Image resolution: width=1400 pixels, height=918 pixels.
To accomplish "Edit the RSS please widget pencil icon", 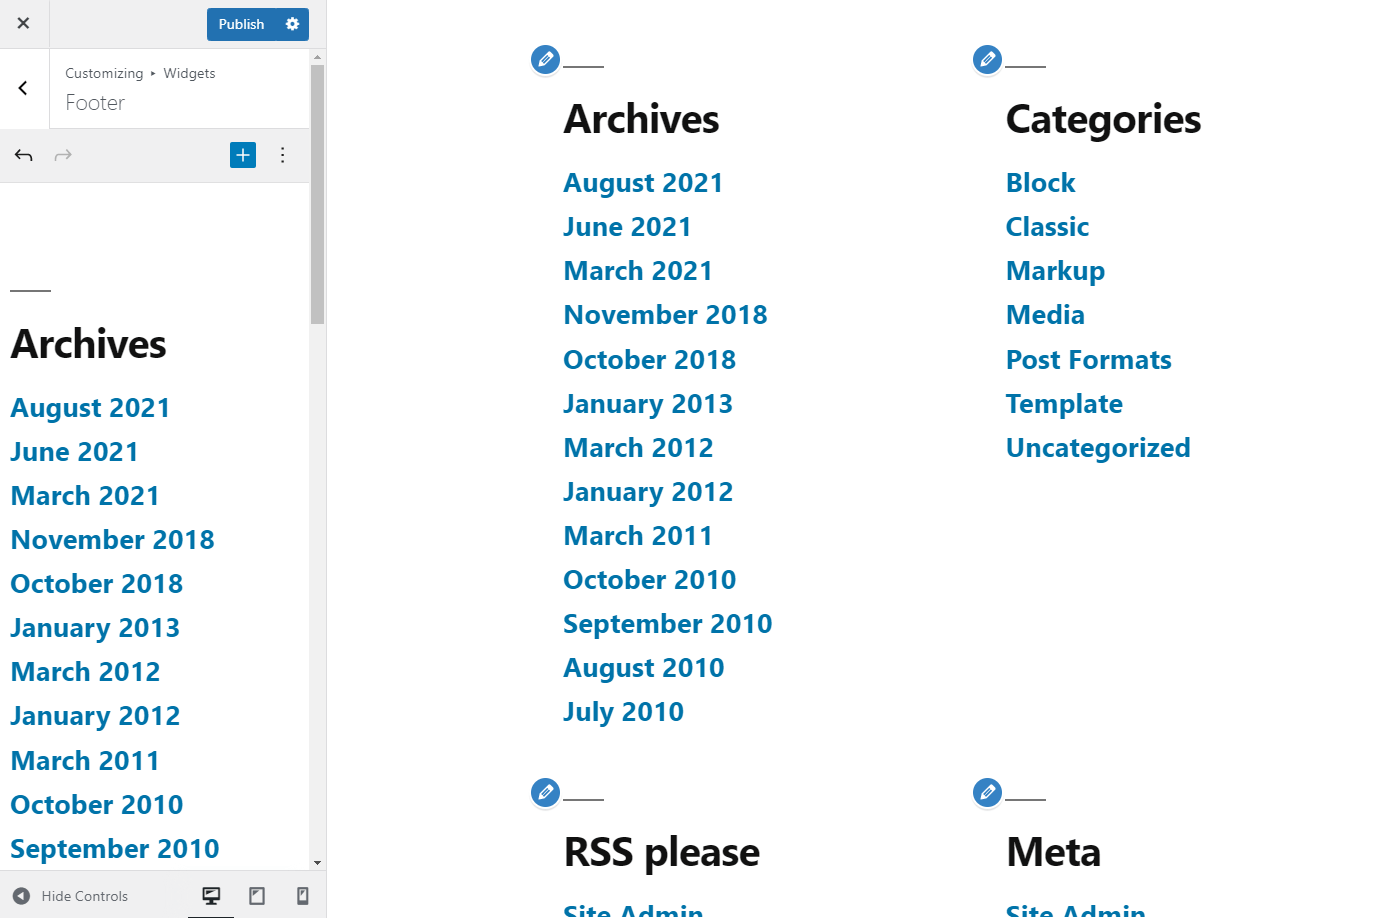I will (x=545, y=792).
